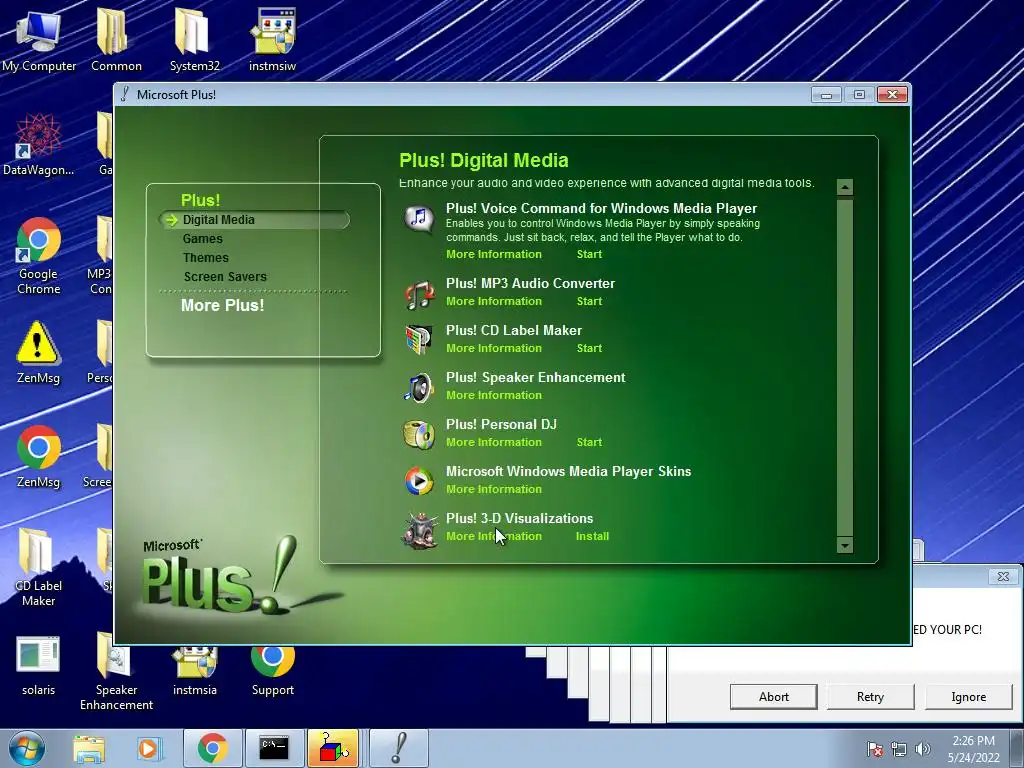Start Plus! Personal DJ
Image resolution: width=1024 pixels, height=768 pixels.
[x=589, y=442]
